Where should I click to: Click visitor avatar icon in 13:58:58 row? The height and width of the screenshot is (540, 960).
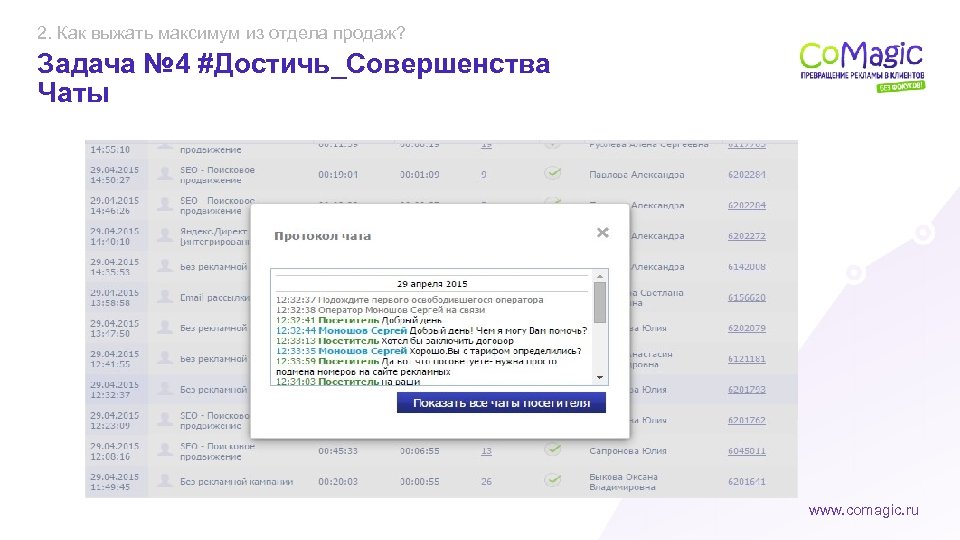click(164, 297)
